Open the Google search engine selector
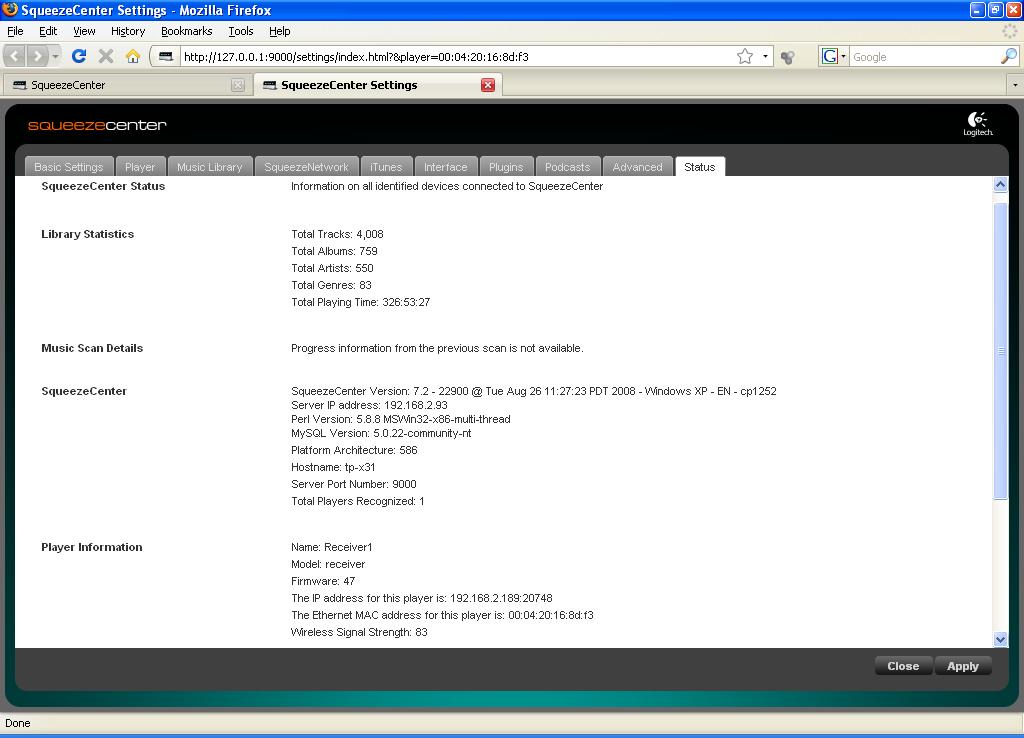 coord(833,57)
